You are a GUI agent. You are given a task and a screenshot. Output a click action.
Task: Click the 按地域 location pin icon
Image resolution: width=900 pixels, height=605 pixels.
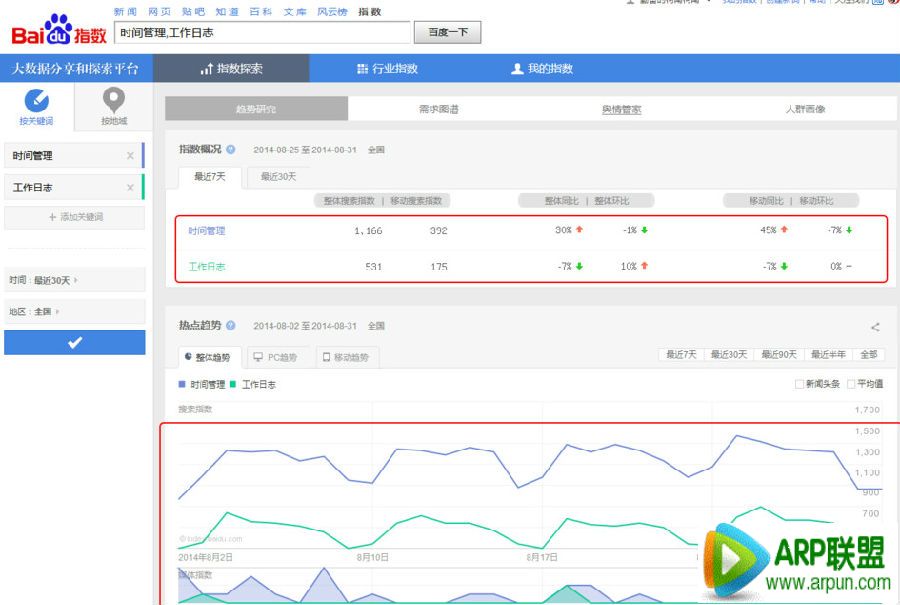pyautogui.click(x=114, y=101)
